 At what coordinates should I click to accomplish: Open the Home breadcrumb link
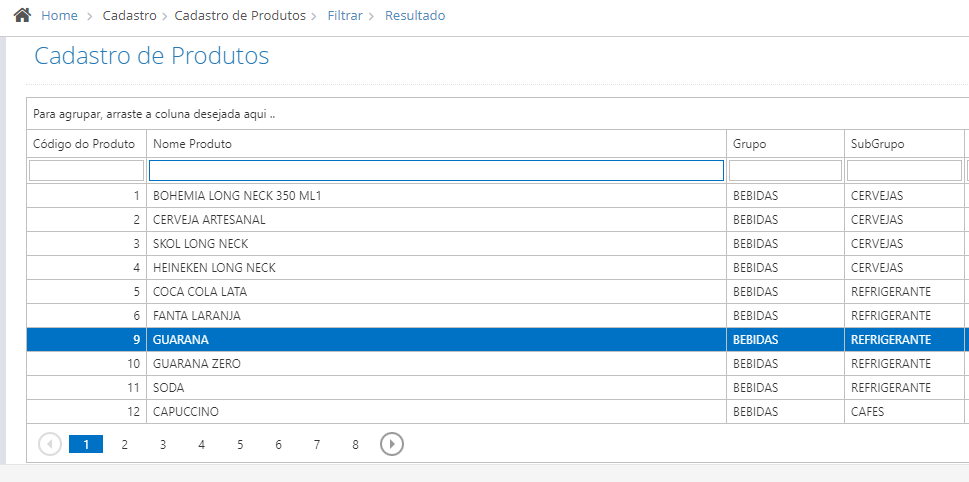pos(59,15)
